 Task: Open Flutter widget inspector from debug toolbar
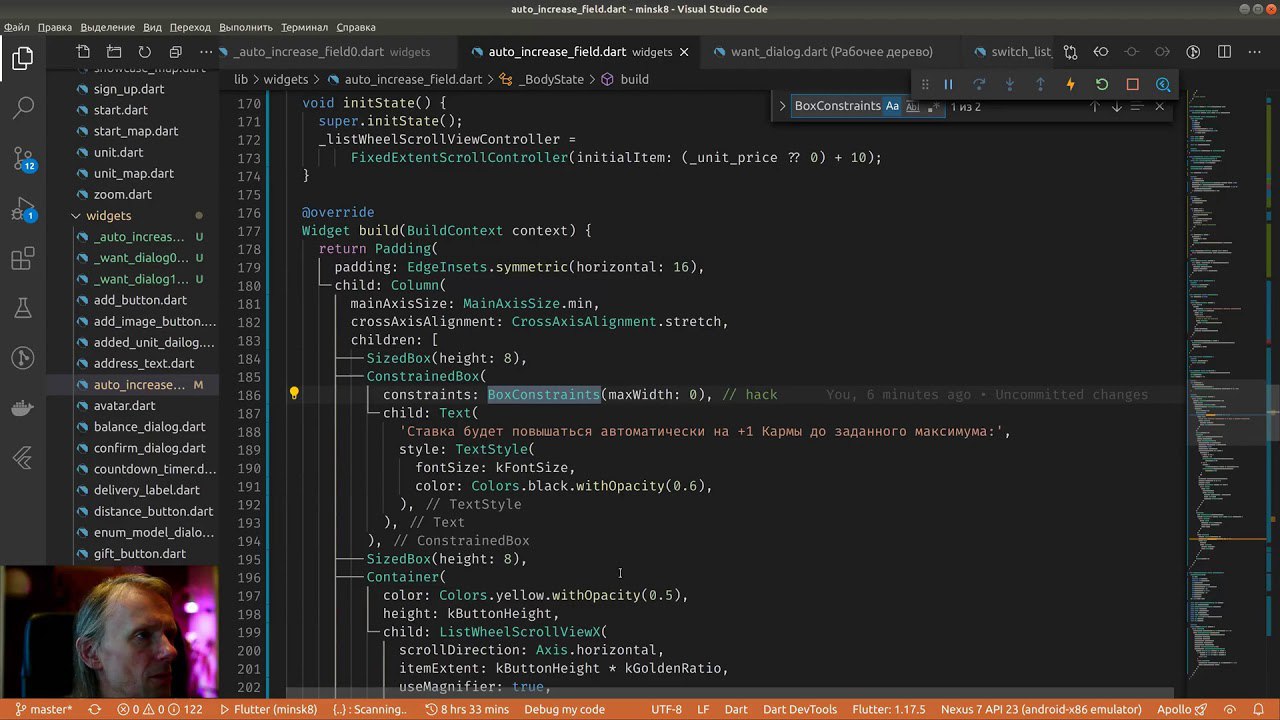point(1163,85)
